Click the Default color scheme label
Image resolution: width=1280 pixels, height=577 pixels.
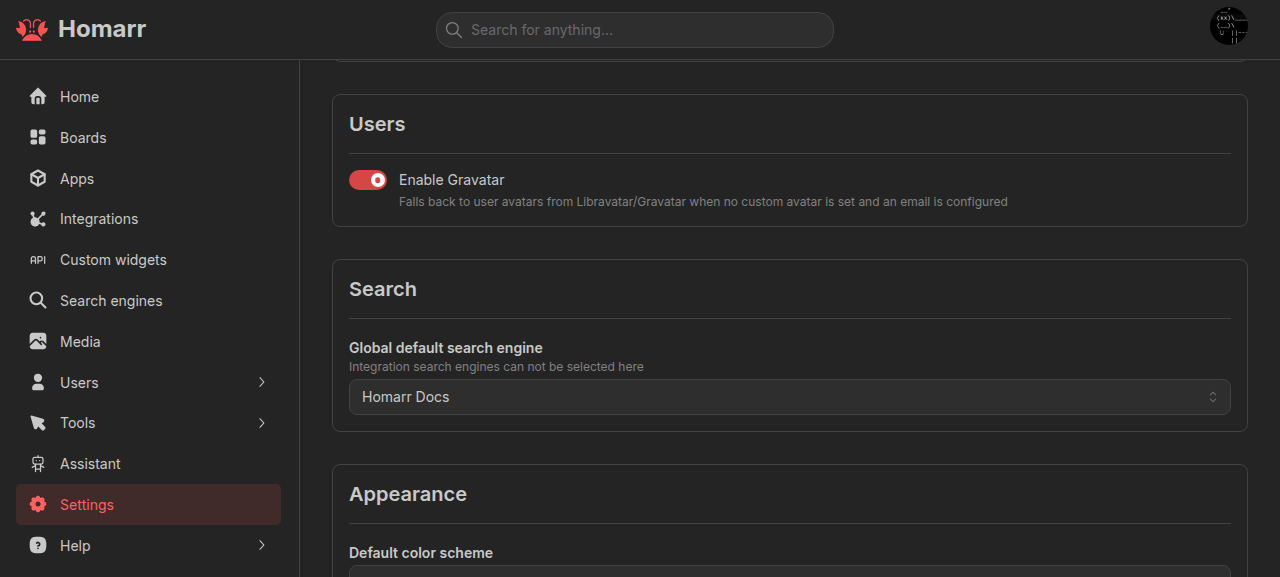click(421, 553)
